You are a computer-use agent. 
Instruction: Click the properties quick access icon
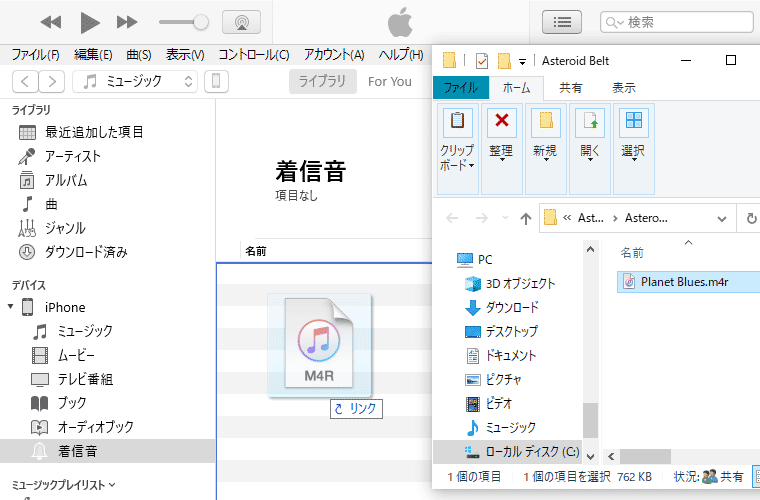[x=482, y=61]
